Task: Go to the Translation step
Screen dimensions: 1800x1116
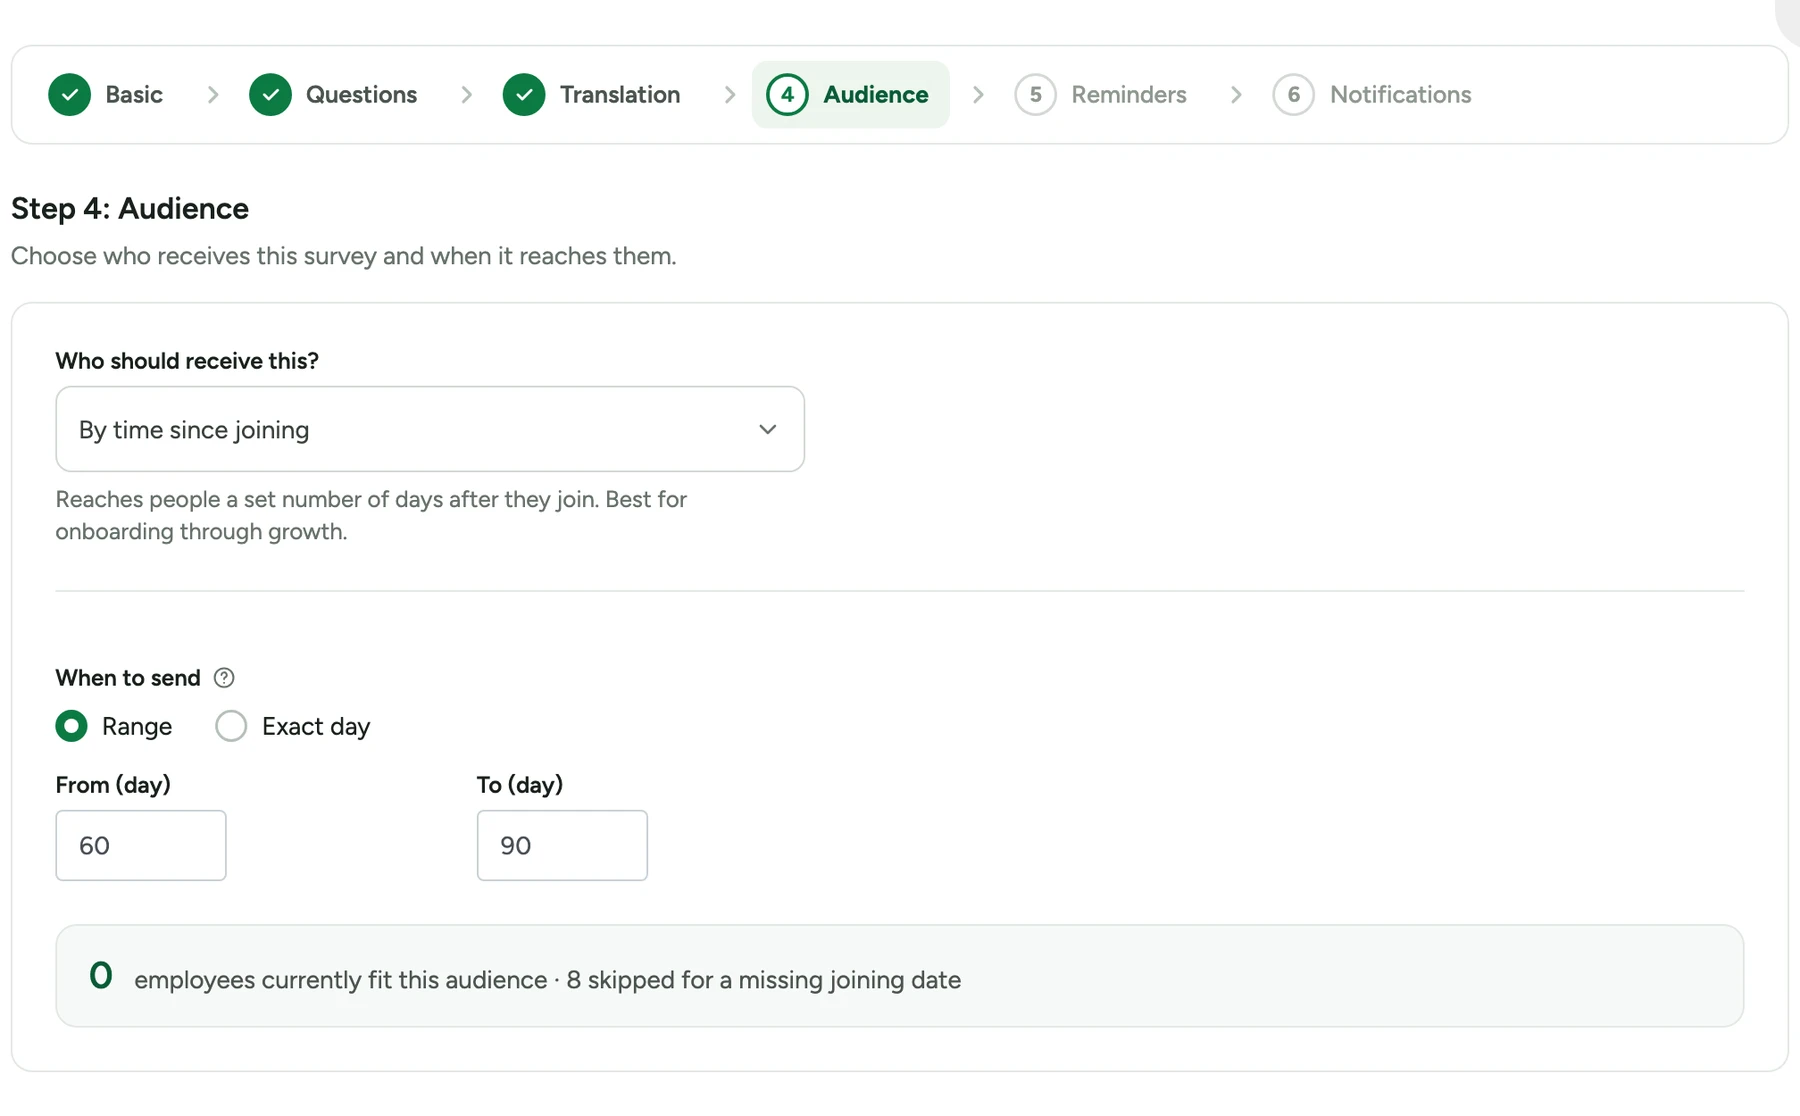Action: (x=592, y=95)
